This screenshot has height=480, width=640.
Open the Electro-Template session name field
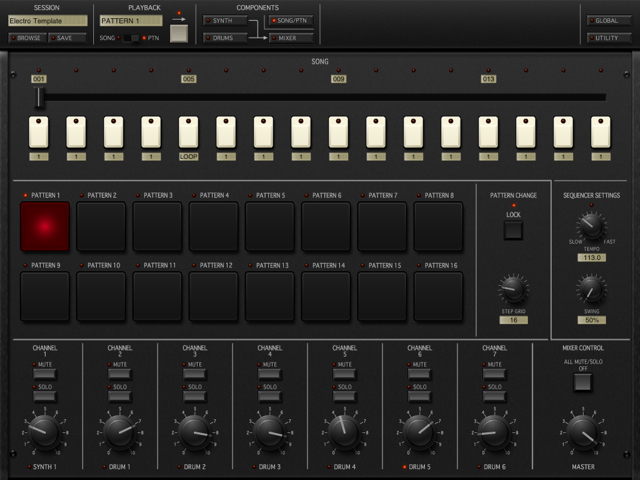[x=48, y=20]
